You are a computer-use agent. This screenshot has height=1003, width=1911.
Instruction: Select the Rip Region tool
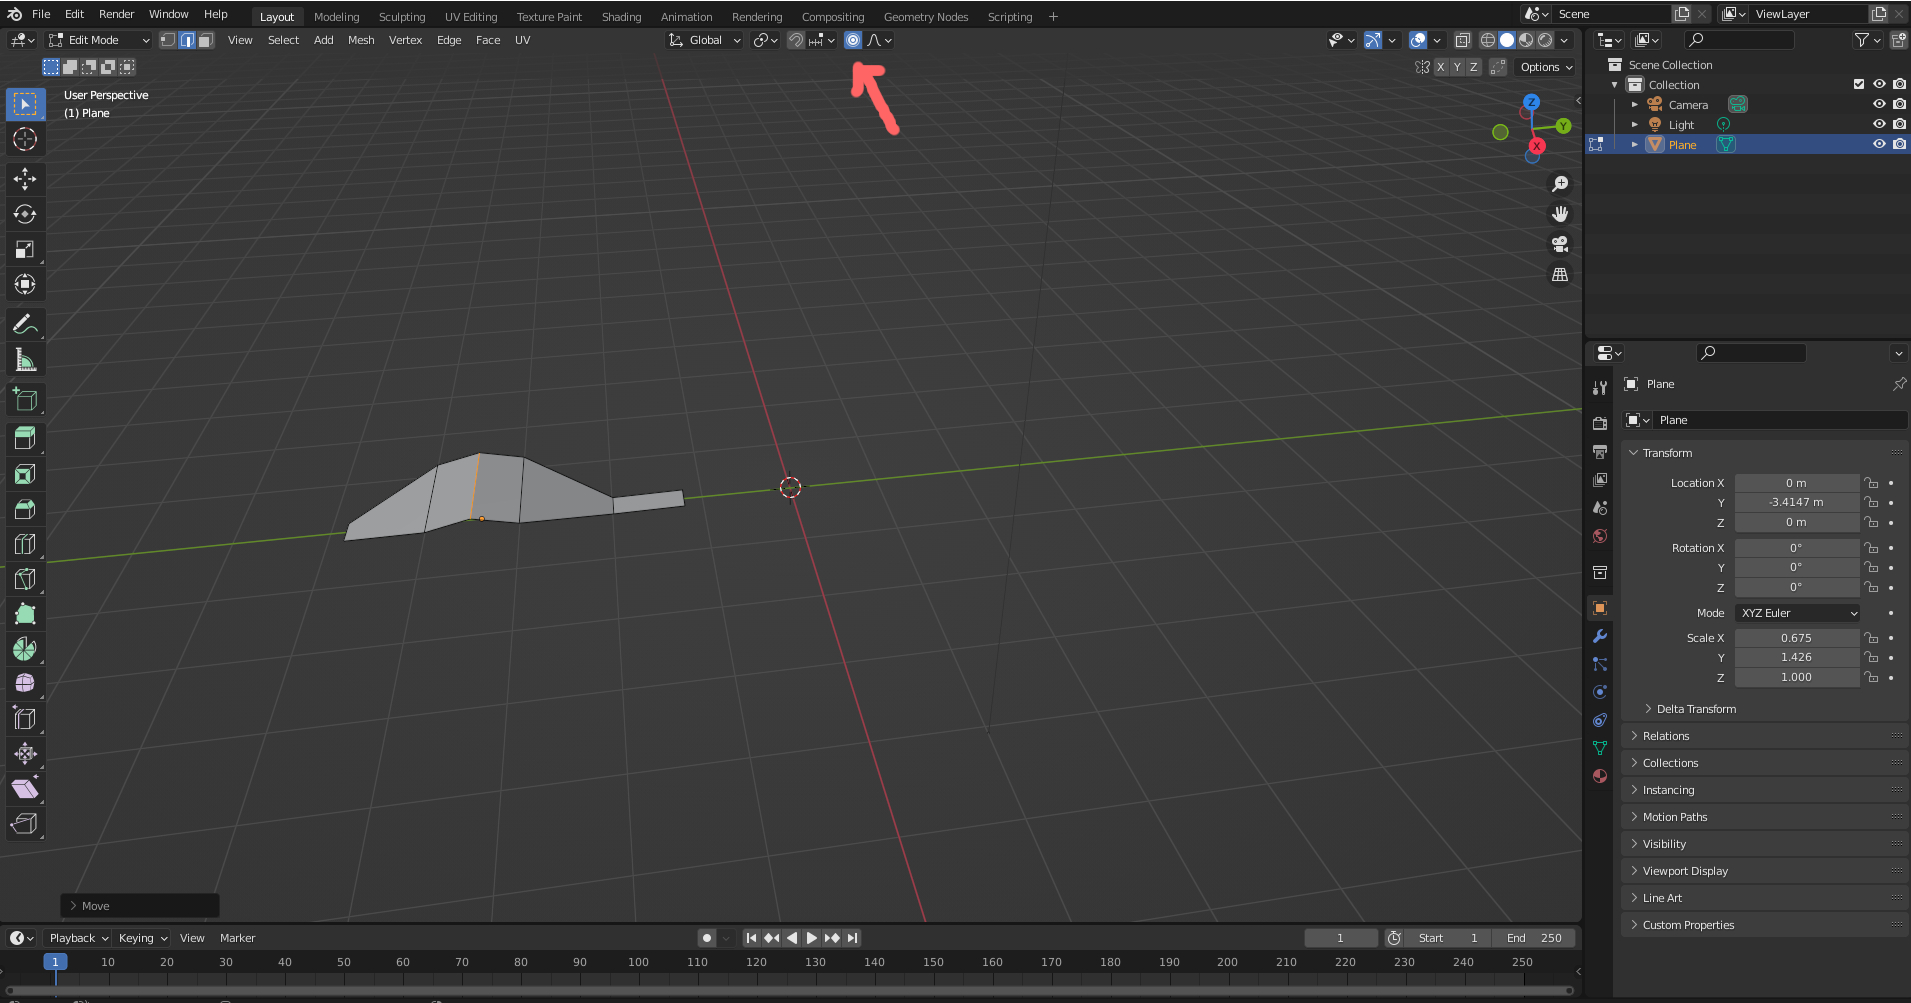[x=25, y=824]
